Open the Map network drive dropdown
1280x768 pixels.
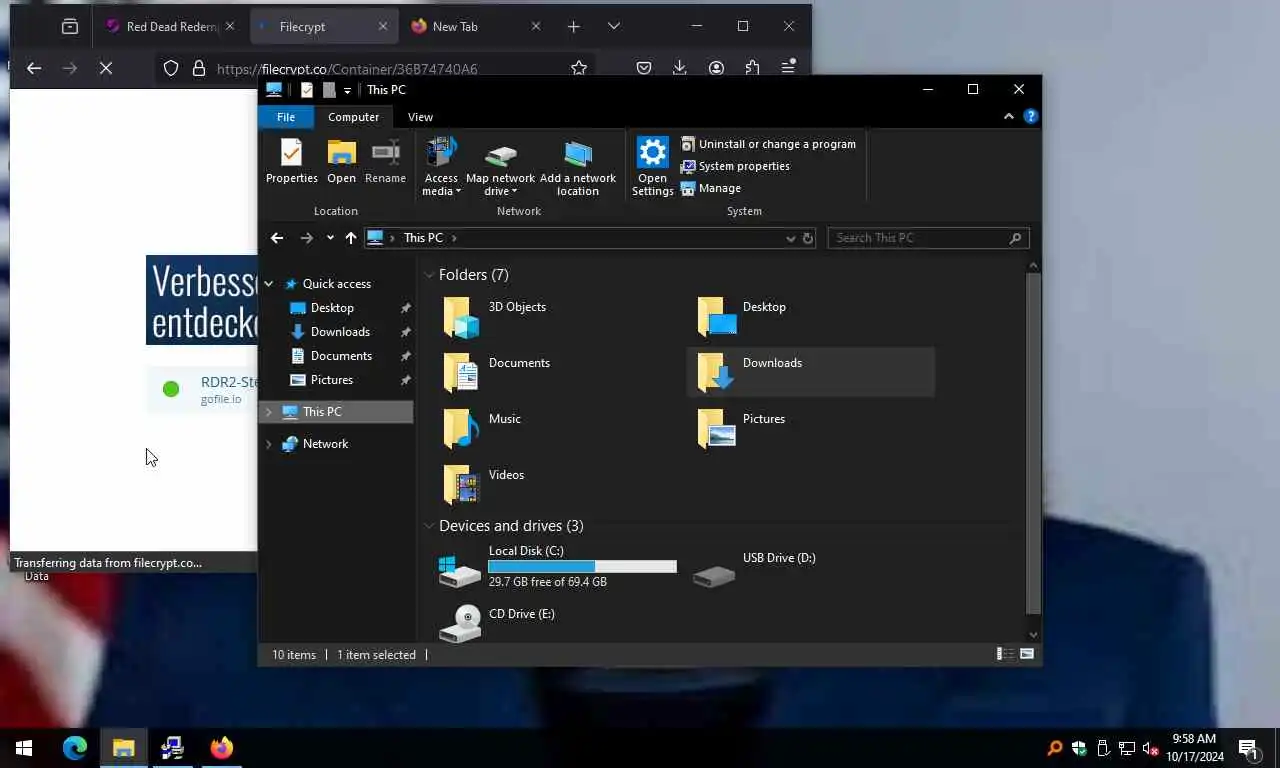(x=500, y=168)
